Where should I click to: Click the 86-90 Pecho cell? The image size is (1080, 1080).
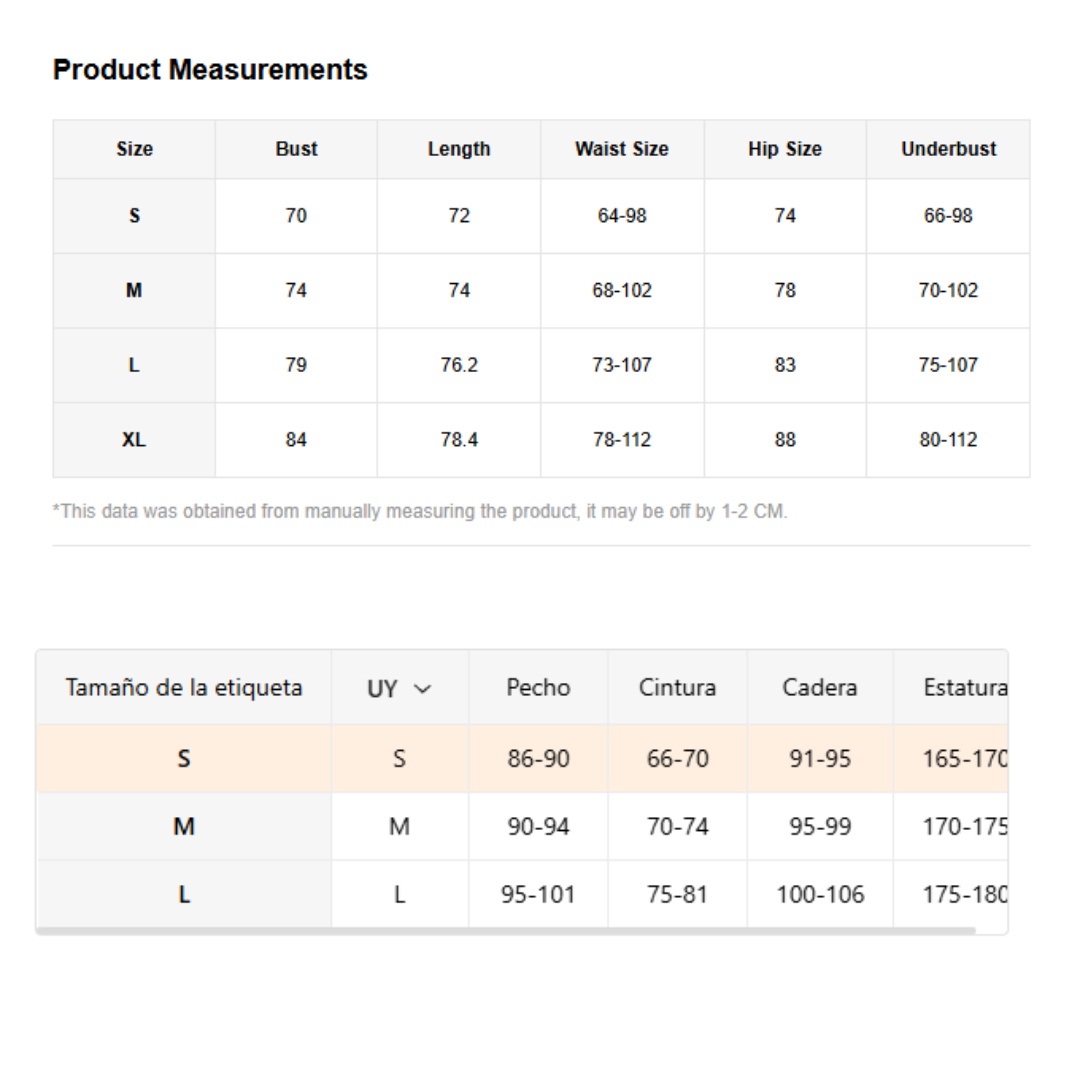click(x=538, y=759)
